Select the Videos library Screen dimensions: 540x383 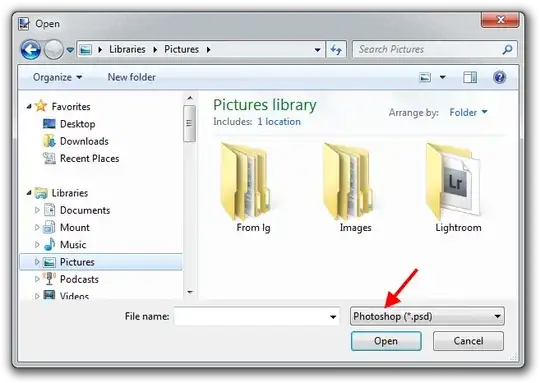tap(74, 296)
